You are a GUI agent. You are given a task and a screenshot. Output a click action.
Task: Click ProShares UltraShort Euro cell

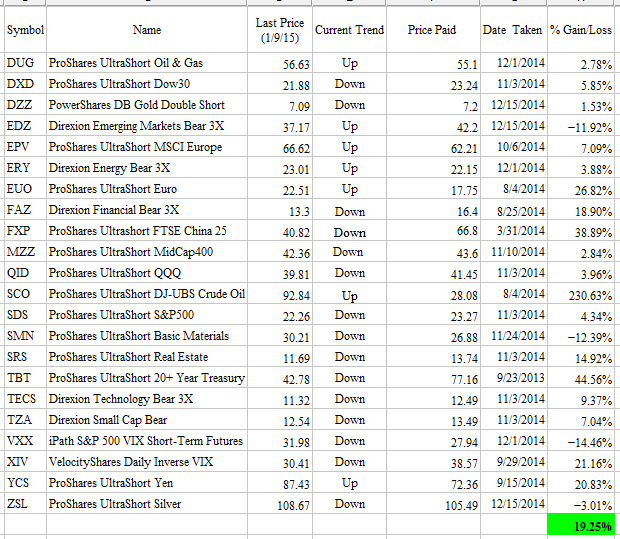(x=147, y=188)
